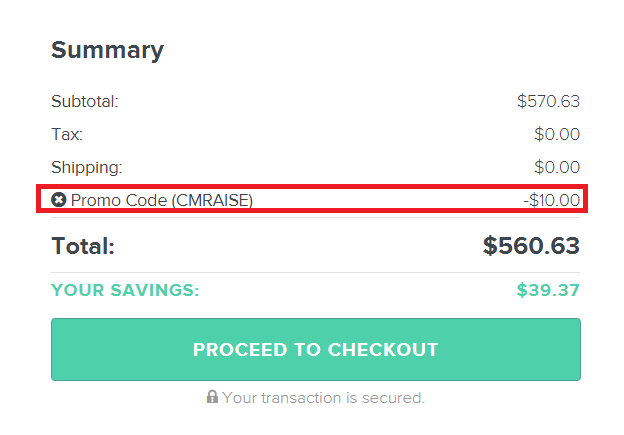Image resolution: width=624 pixels, height=435 pixels.
Task: Click the YOUR SAVINGS label
Action: (x=125, y=290)
